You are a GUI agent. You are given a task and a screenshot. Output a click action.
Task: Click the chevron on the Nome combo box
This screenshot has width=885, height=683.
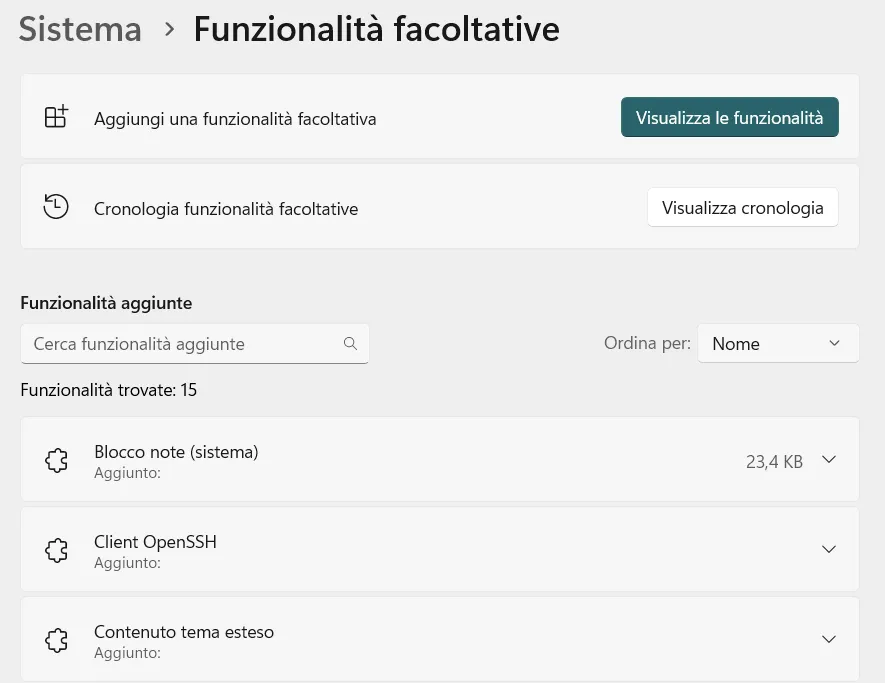click(x=834, y=343)
